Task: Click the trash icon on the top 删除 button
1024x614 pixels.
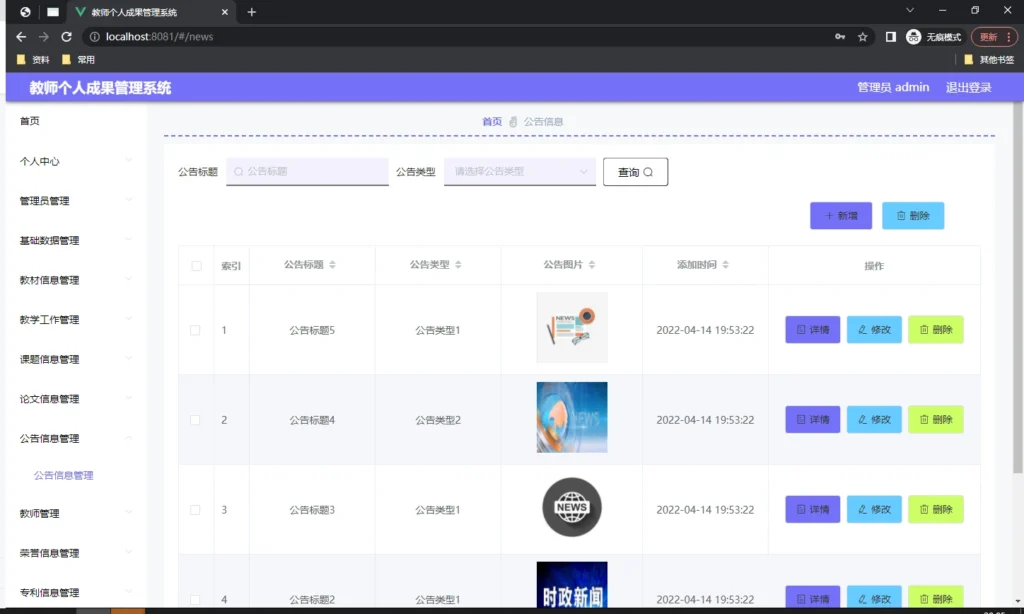Action: [903, 215]
